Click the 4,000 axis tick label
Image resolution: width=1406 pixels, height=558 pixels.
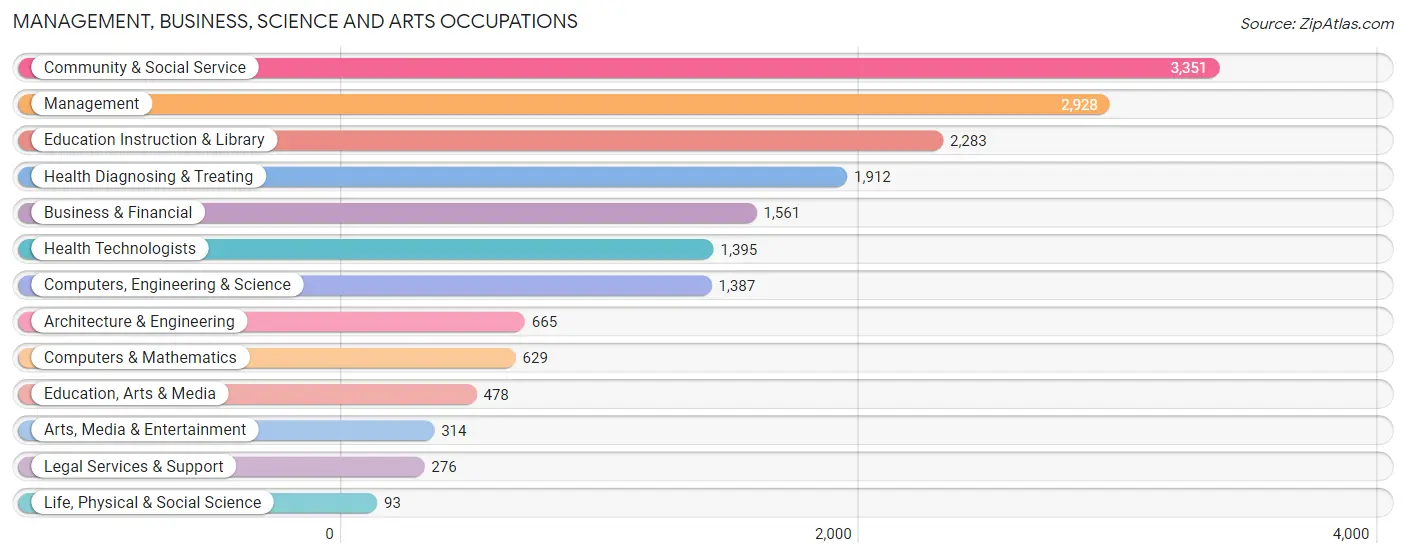[x=1351, y=534]
